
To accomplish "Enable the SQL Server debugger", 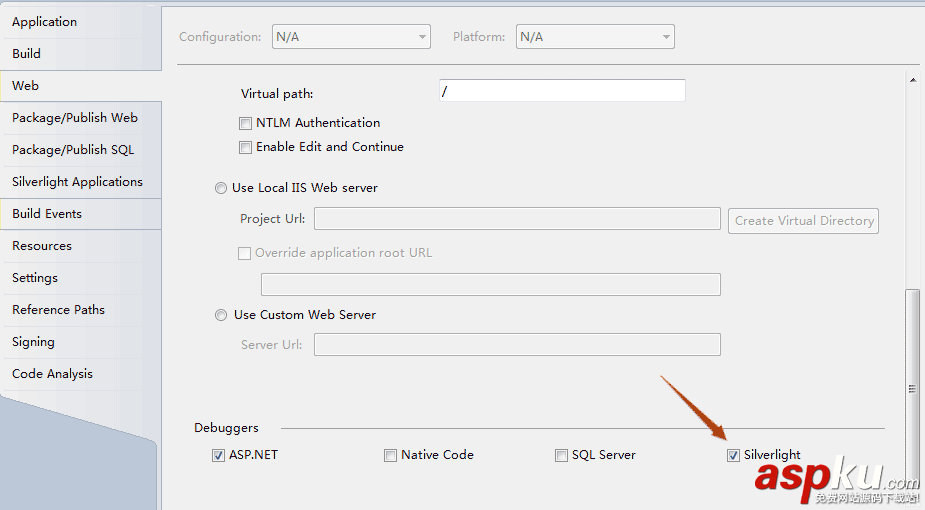I will tap(561, 456).
